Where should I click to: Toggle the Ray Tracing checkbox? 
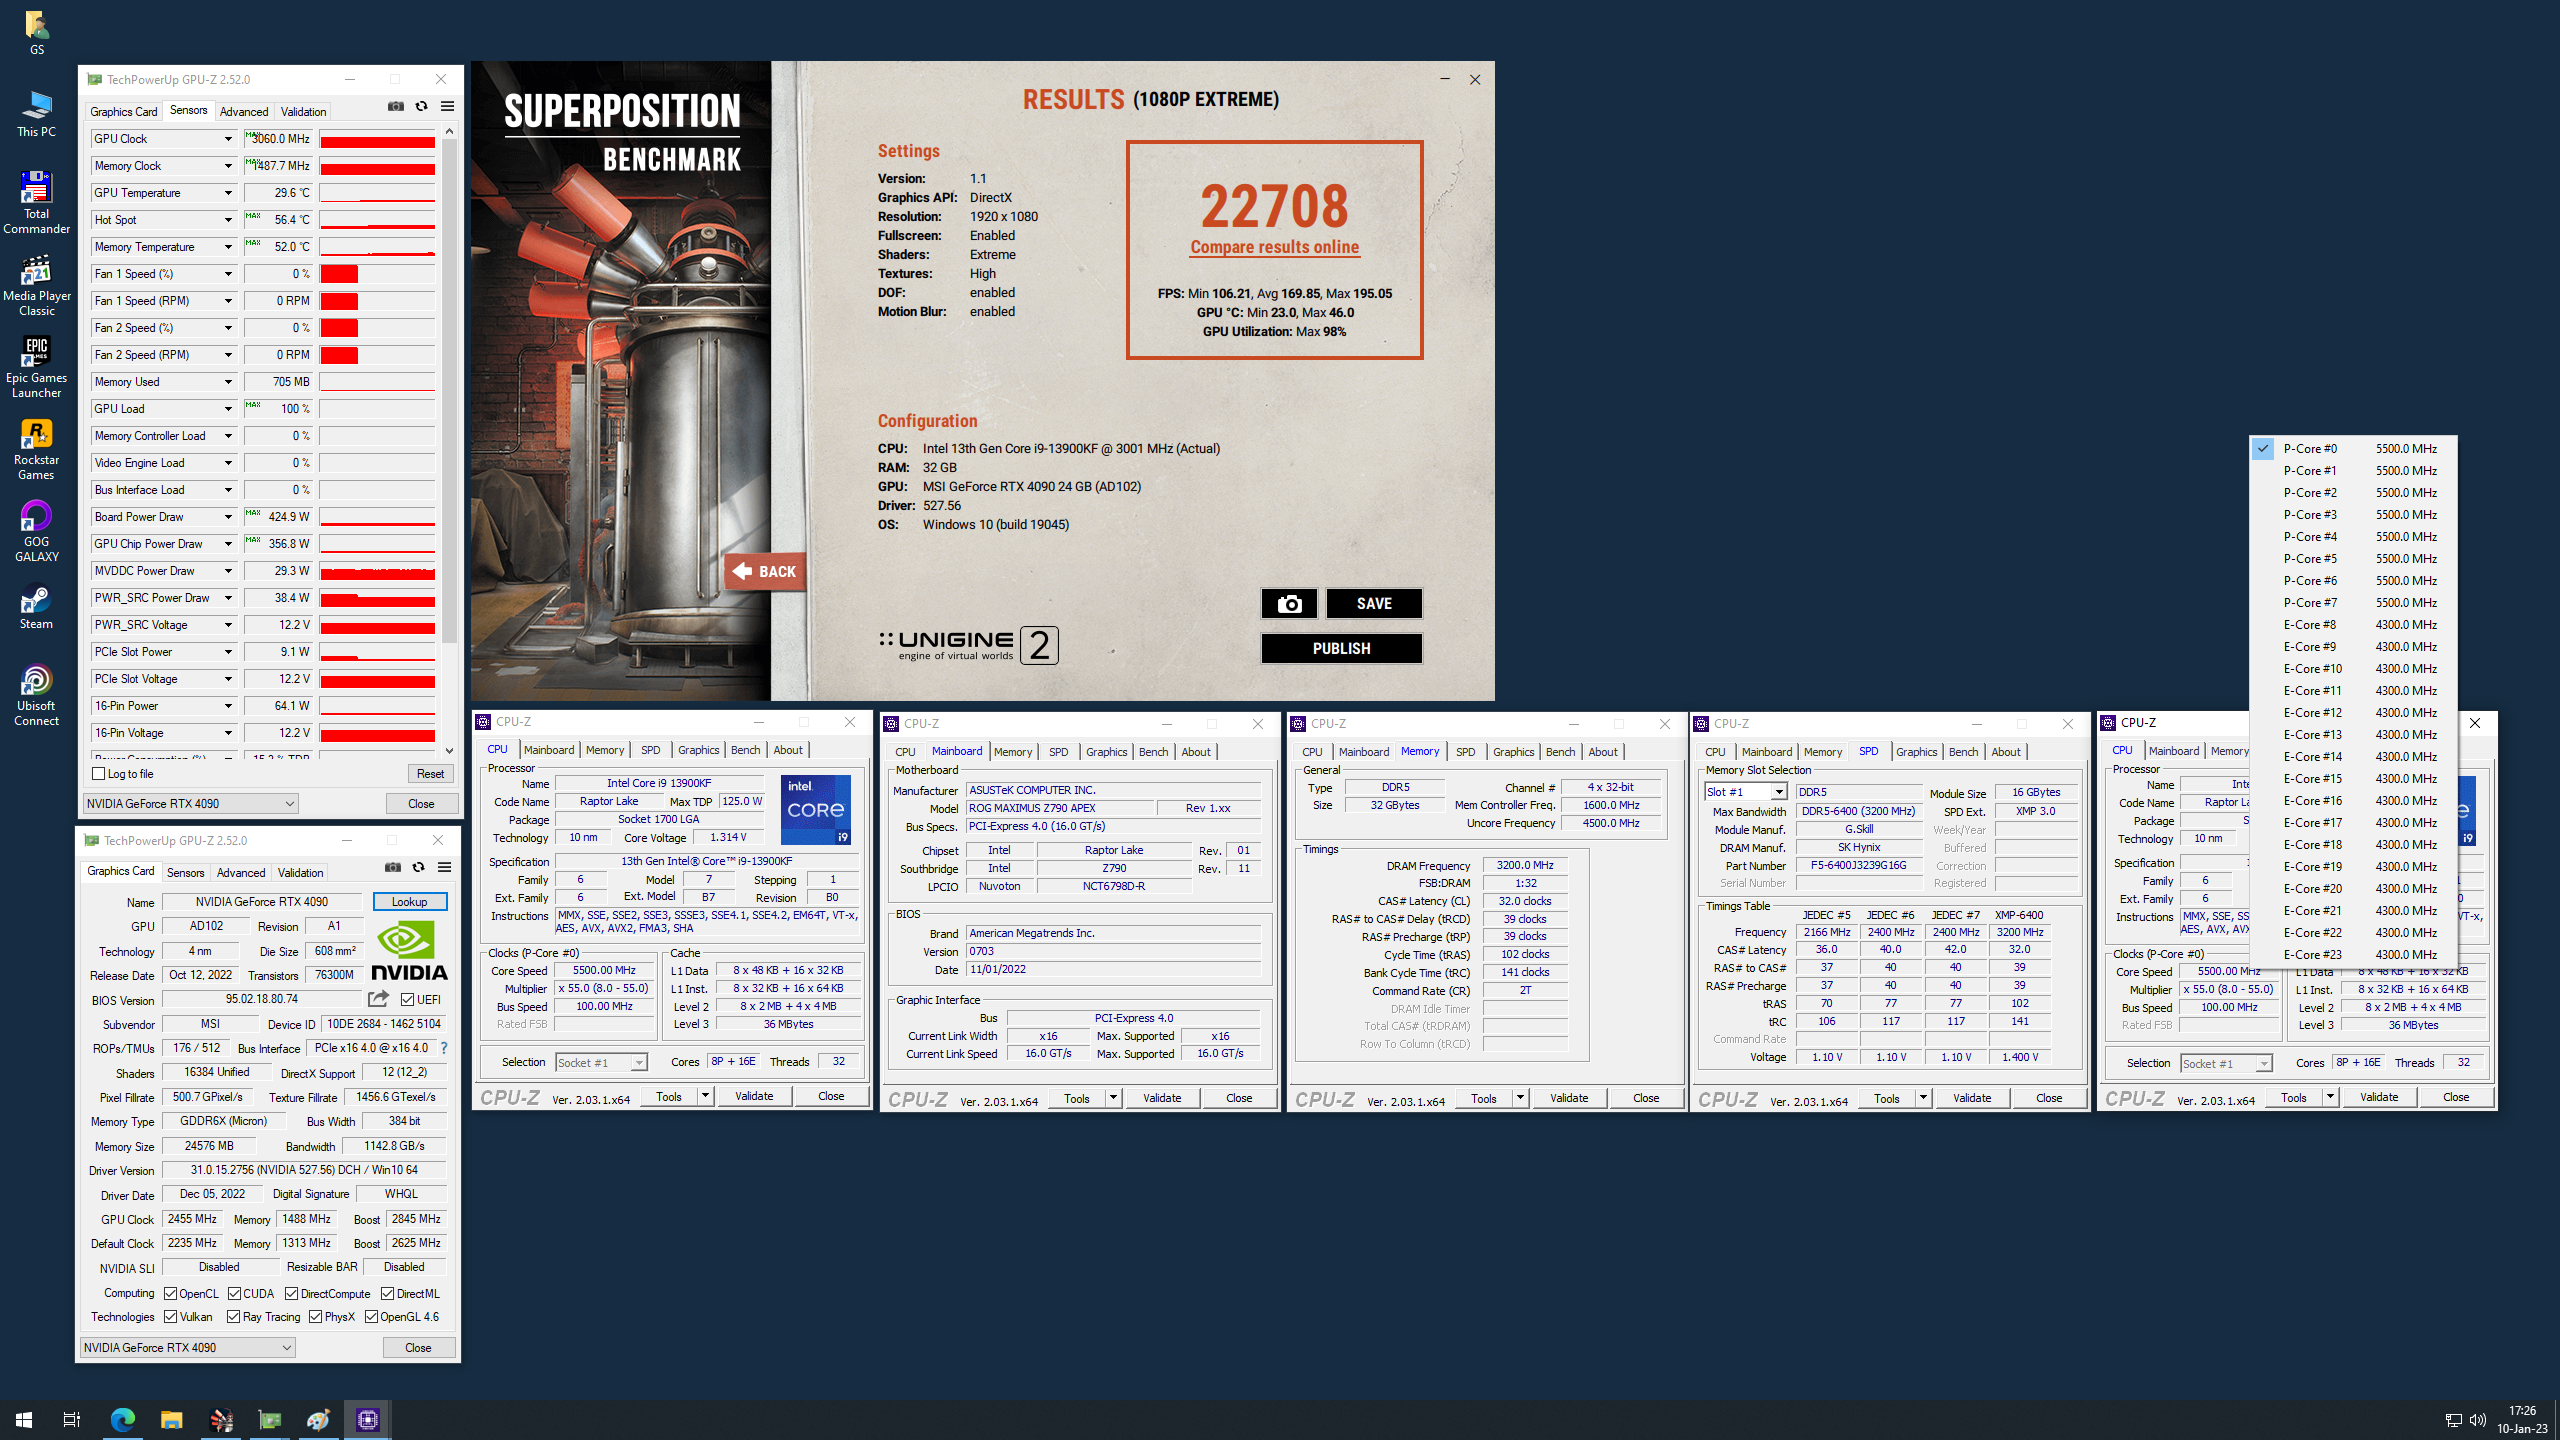click(233, 1317)
